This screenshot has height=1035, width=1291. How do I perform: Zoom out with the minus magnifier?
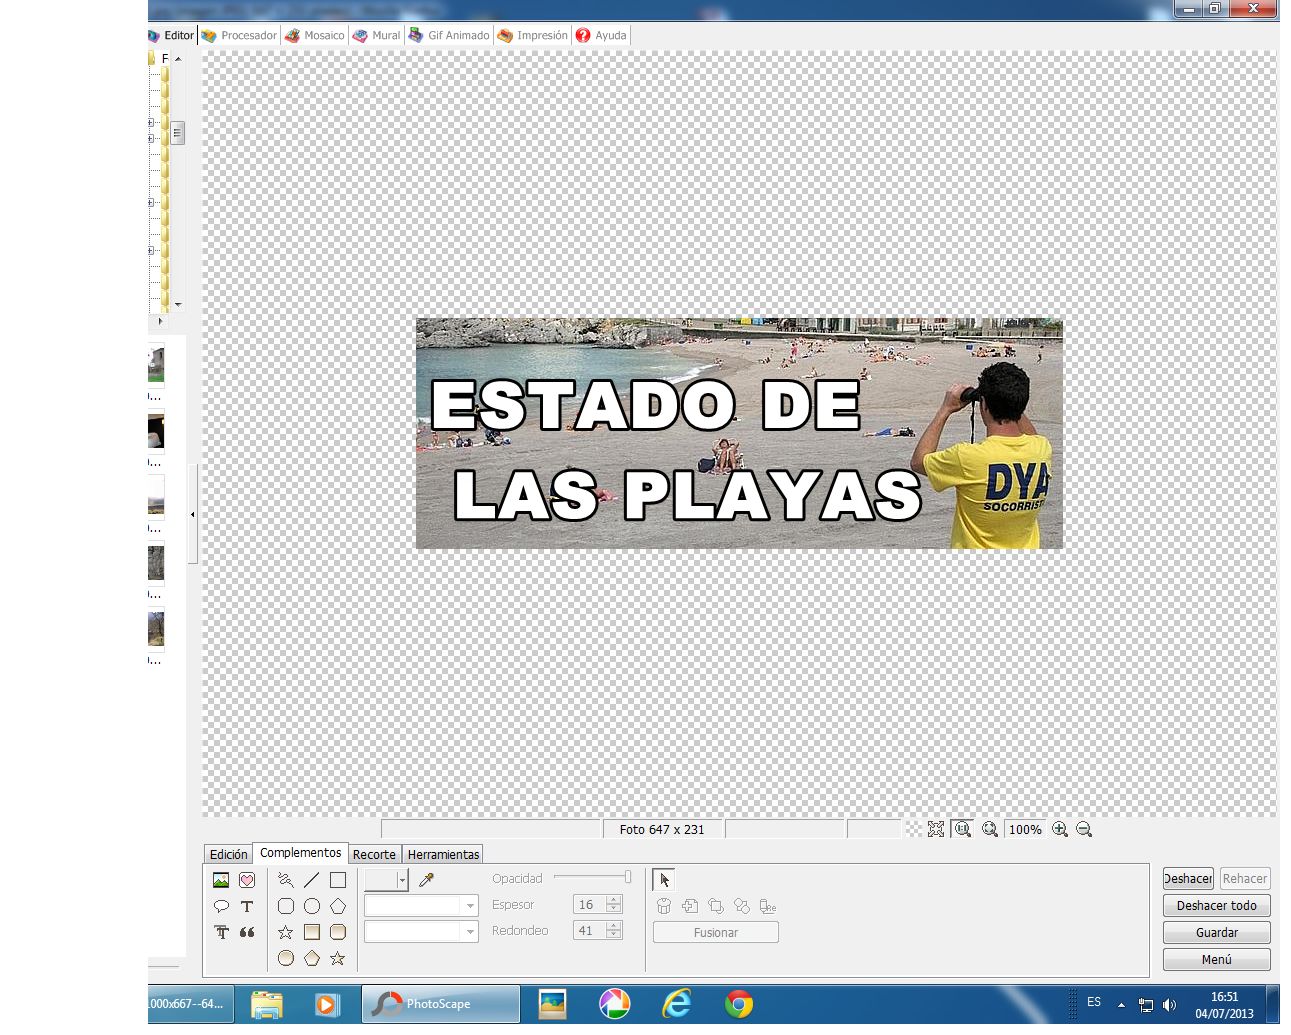[1084, 829]
